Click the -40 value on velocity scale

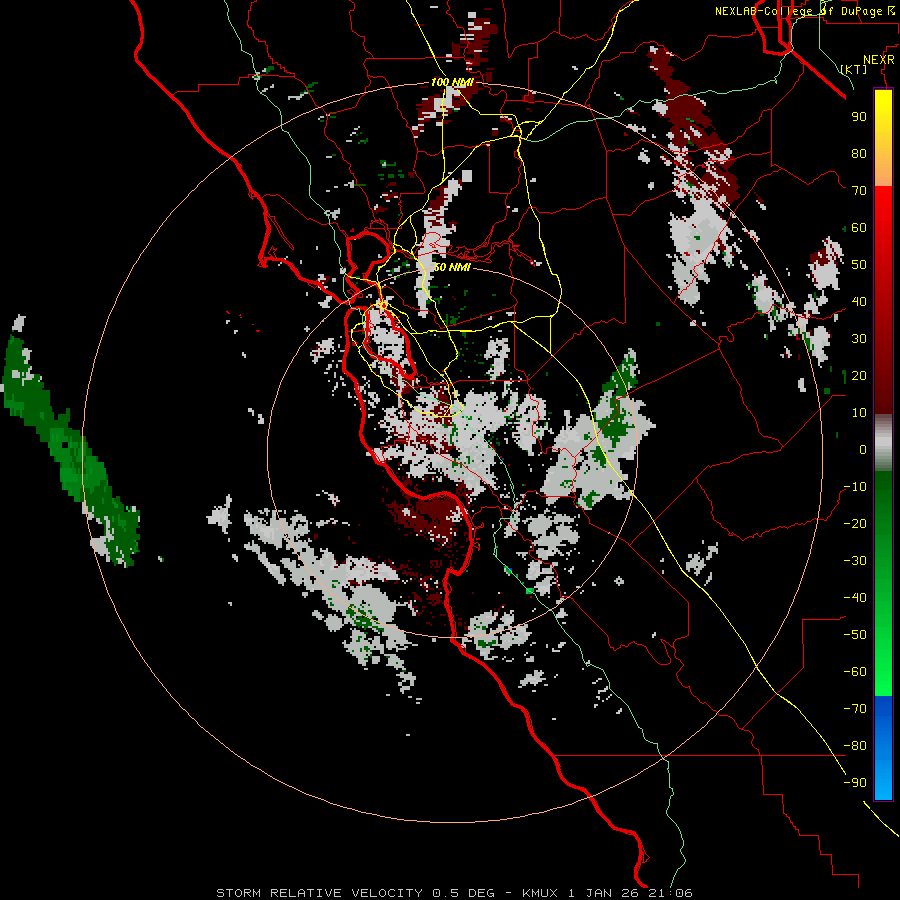[x=855, y=598]
